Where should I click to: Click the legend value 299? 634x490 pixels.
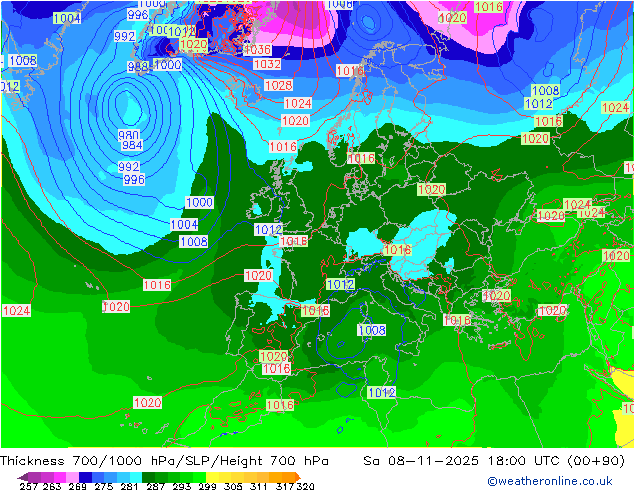coord(207,486)
